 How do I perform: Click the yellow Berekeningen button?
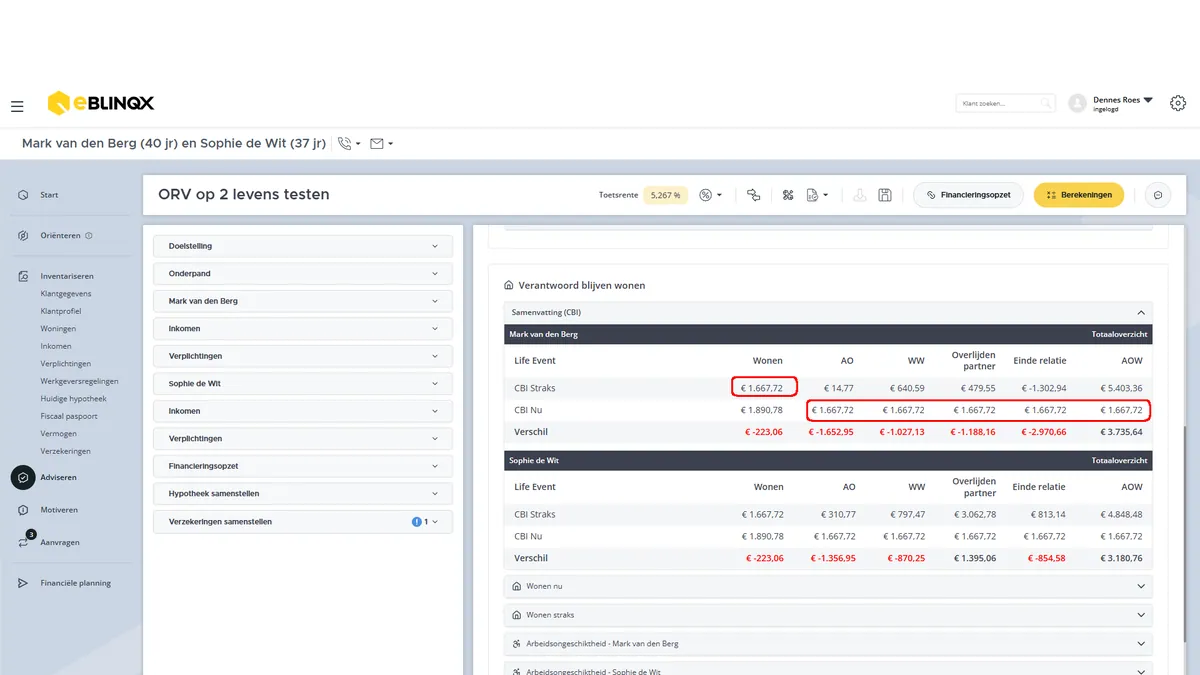pos(1079,195)
